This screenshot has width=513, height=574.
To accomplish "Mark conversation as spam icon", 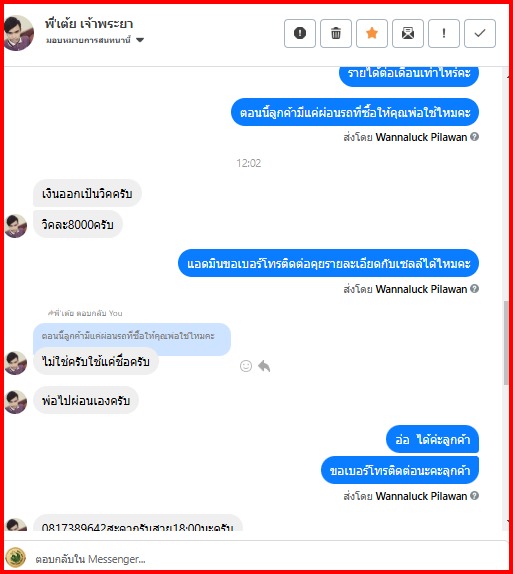I will [x=300, y=33].
